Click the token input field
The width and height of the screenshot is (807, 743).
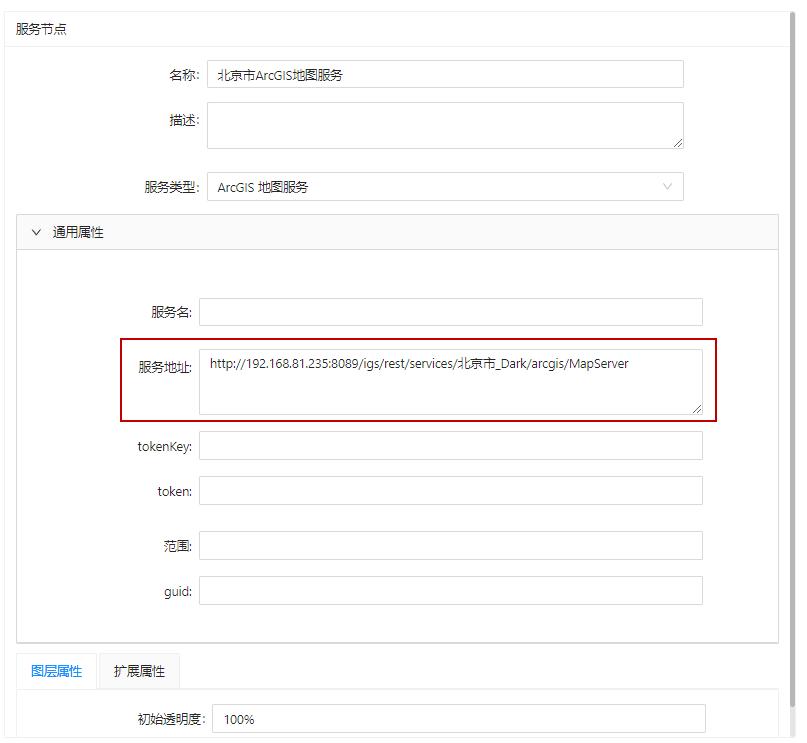click(451, 491)
